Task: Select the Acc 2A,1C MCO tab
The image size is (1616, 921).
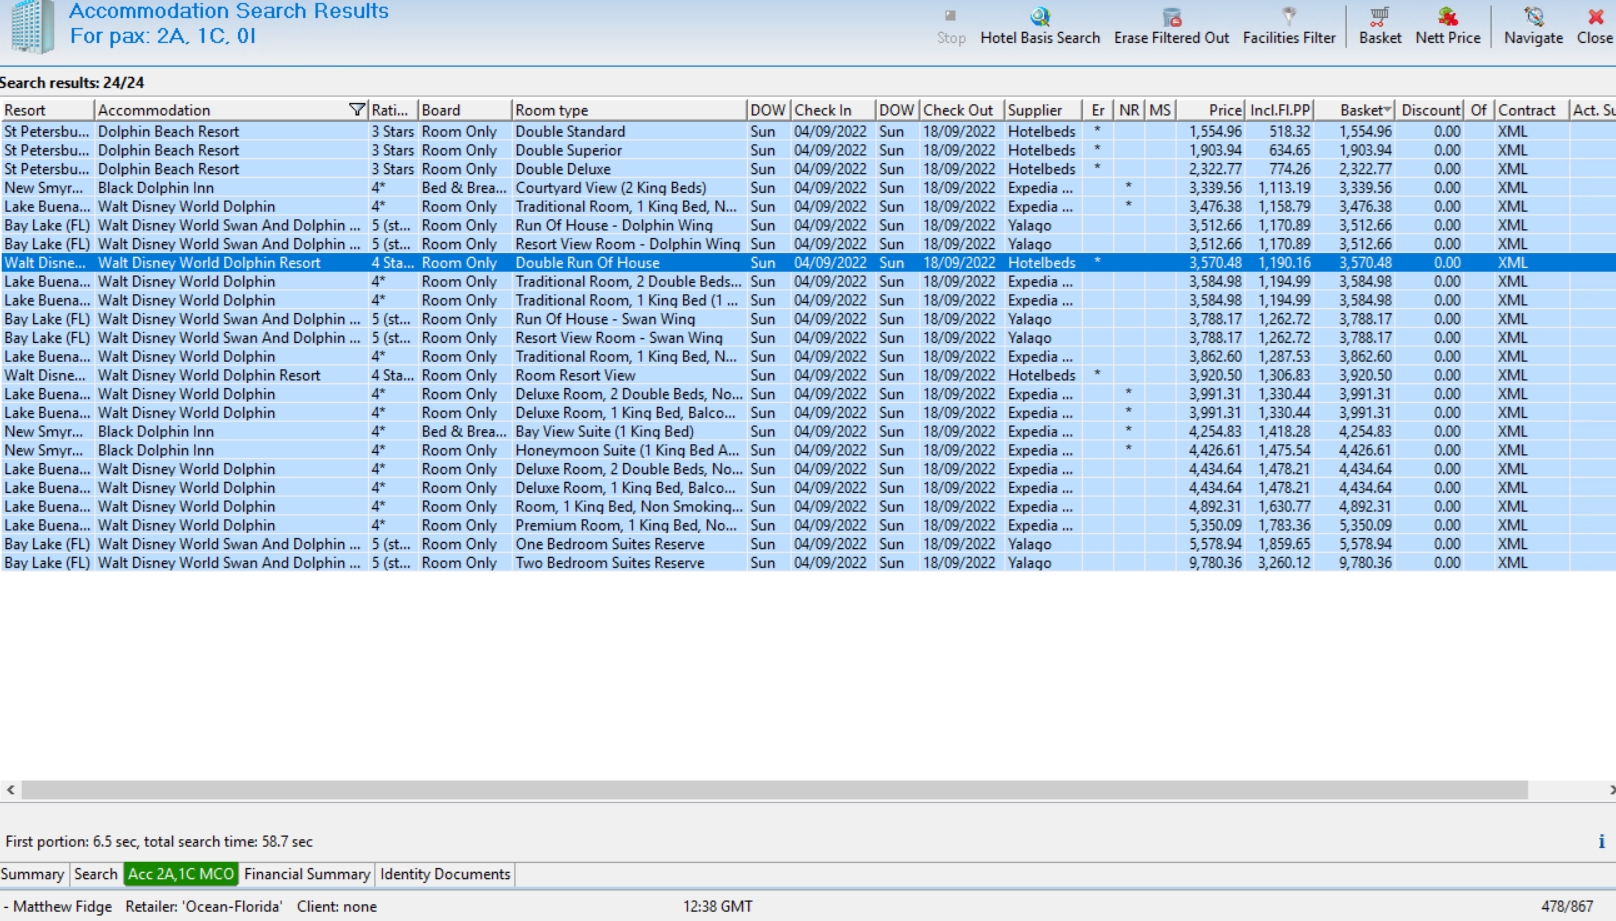Action: coord(181,874)
